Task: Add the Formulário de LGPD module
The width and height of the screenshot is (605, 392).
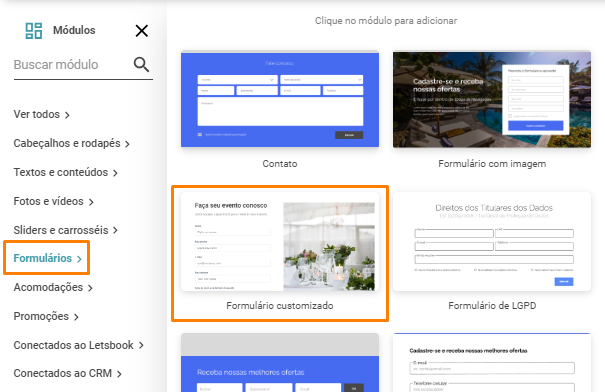Action: point(492,241)
